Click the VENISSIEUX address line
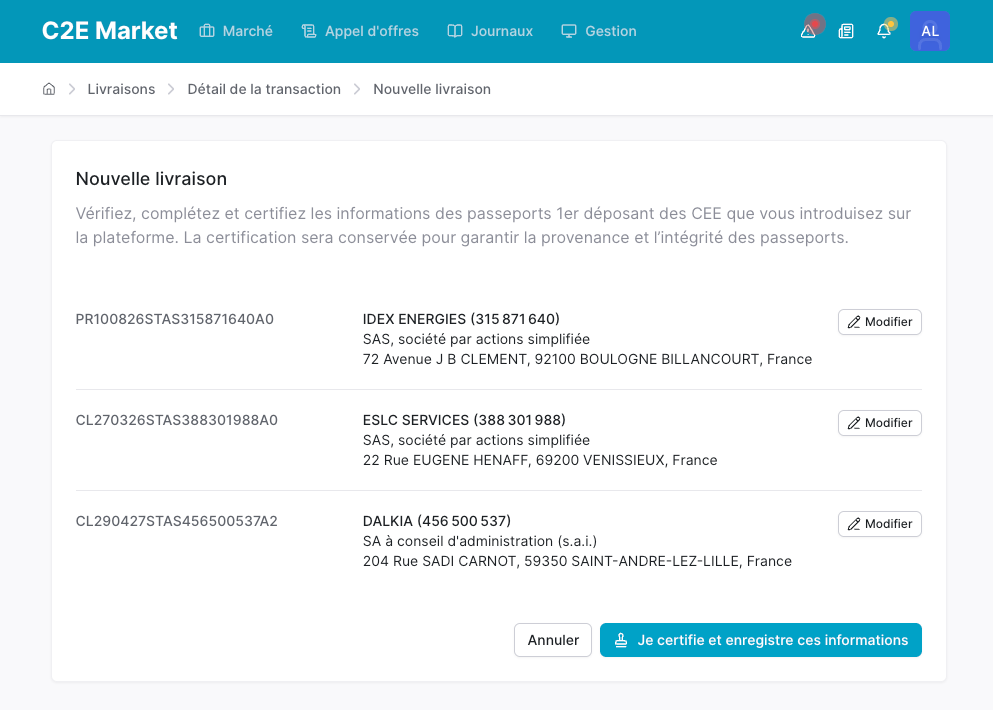 [x=540, y=460]
